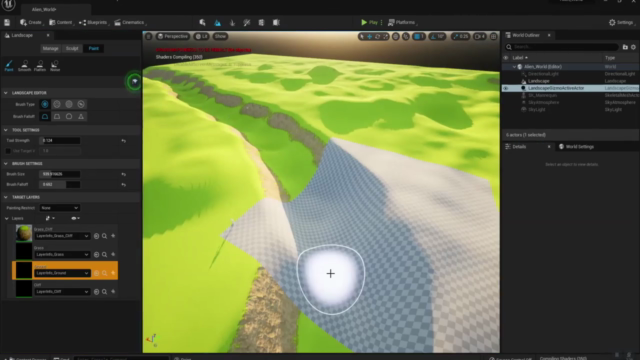
Task: Toggle world/local coordinate system globe
Action: 396,37
